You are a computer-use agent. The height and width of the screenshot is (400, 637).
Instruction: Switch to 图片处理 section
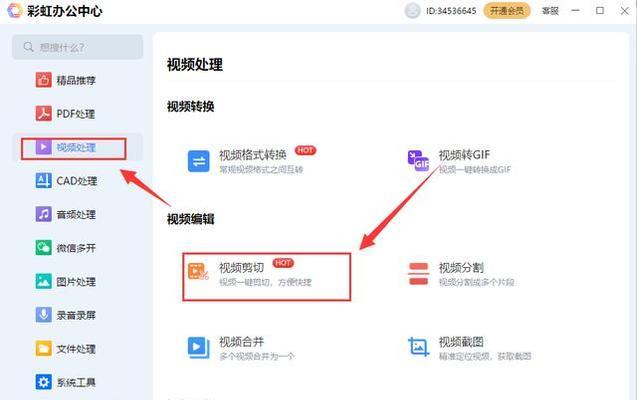77,281
